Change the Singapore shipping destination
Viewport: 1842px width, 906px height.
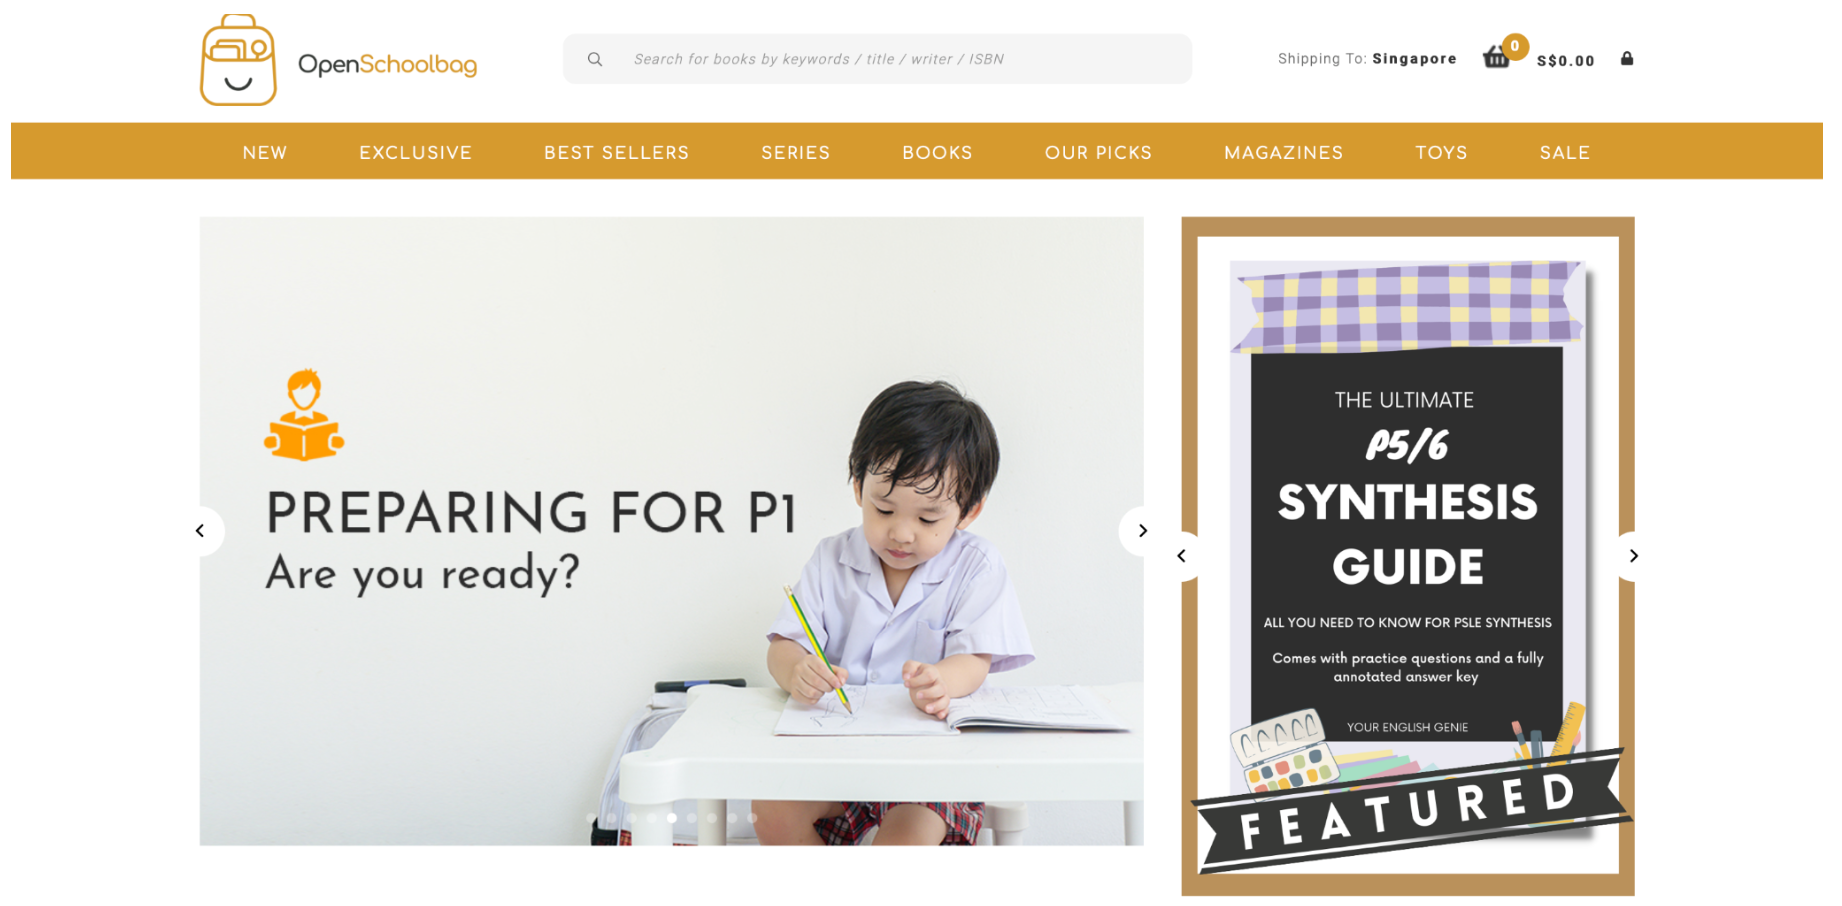point(1414,59)
